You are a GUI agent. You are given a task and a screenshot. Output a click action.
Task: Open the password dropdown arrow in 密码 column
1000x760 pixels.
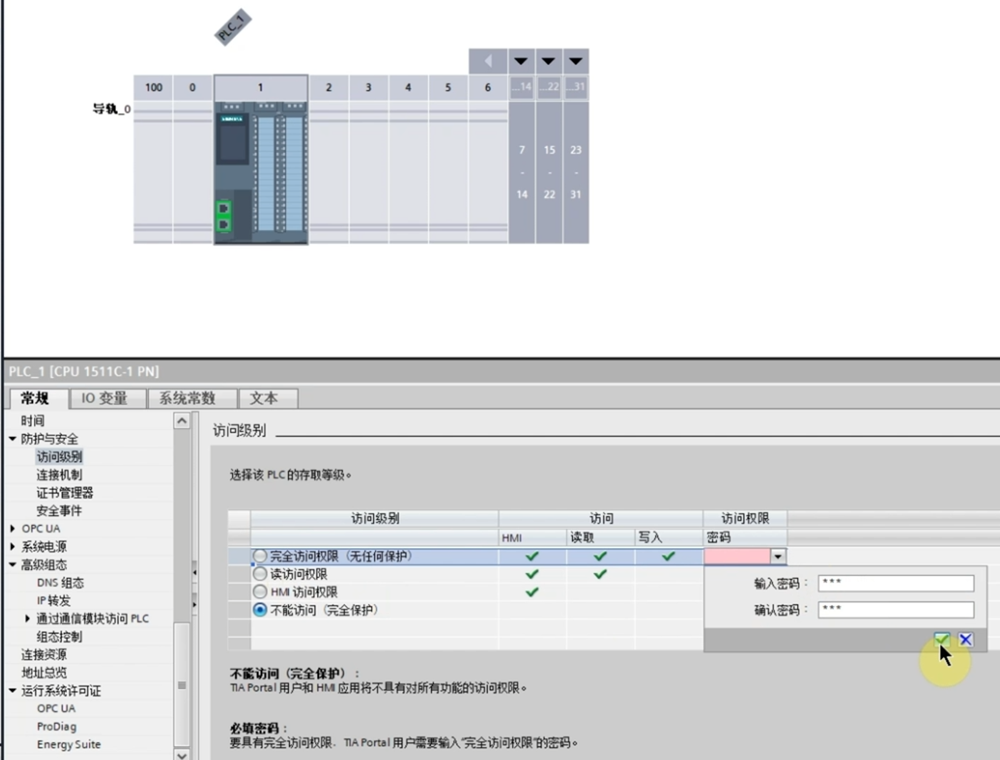(x=778, y=556)
